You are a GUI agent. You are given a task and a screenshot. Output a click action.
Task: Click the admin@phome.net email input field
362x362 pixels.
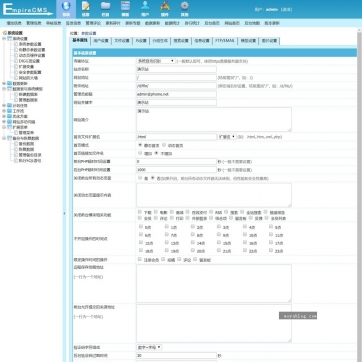176,94
